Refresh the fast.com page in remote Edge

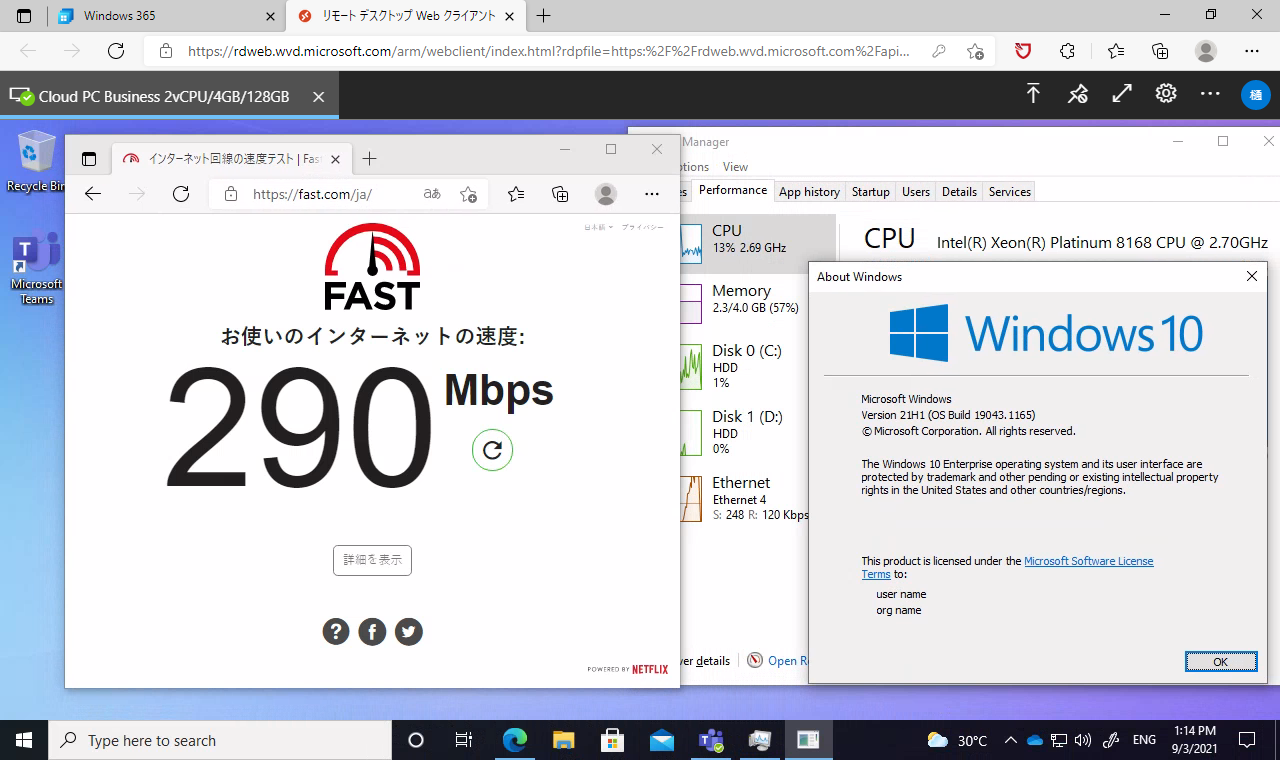181,194
